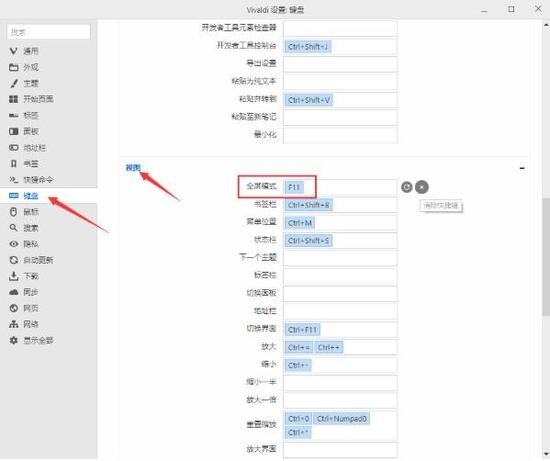Click the scrollbar down arrow
The image size is (550, 461).
click(546, 455)
